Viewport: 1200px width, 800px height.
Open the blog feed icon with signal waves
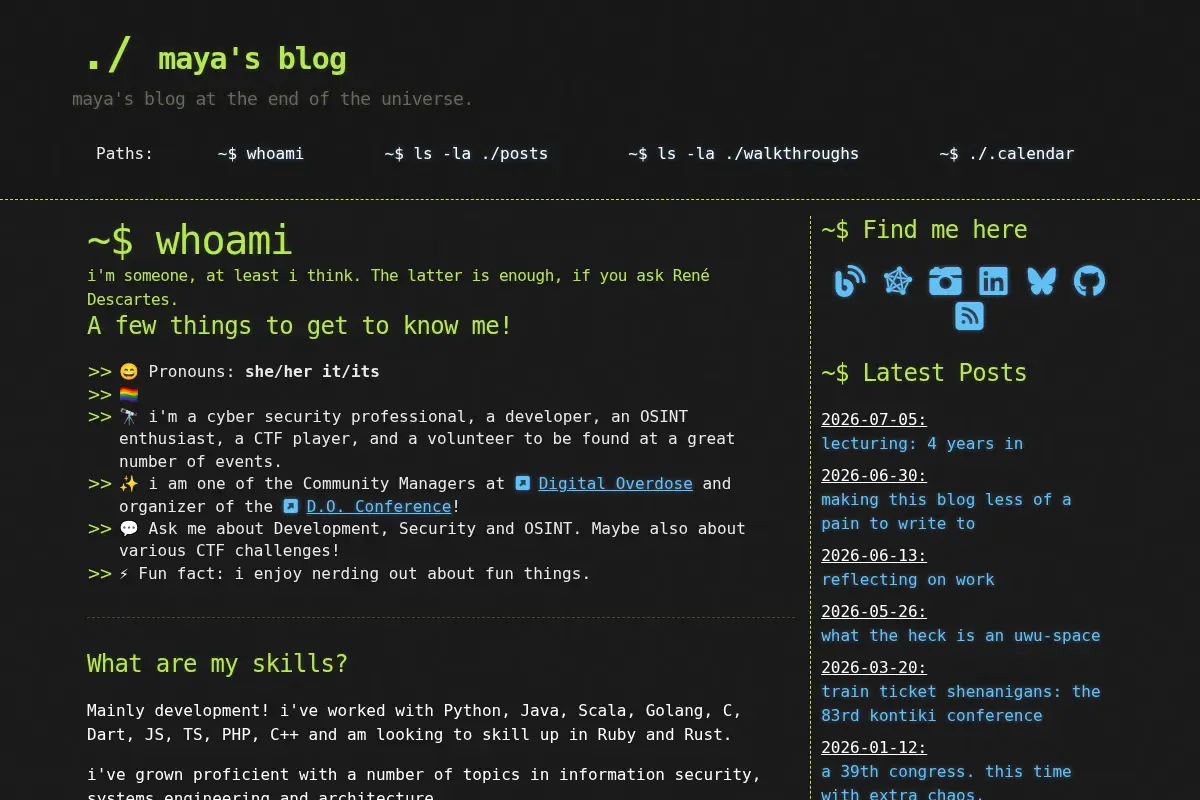pos(850,281)
